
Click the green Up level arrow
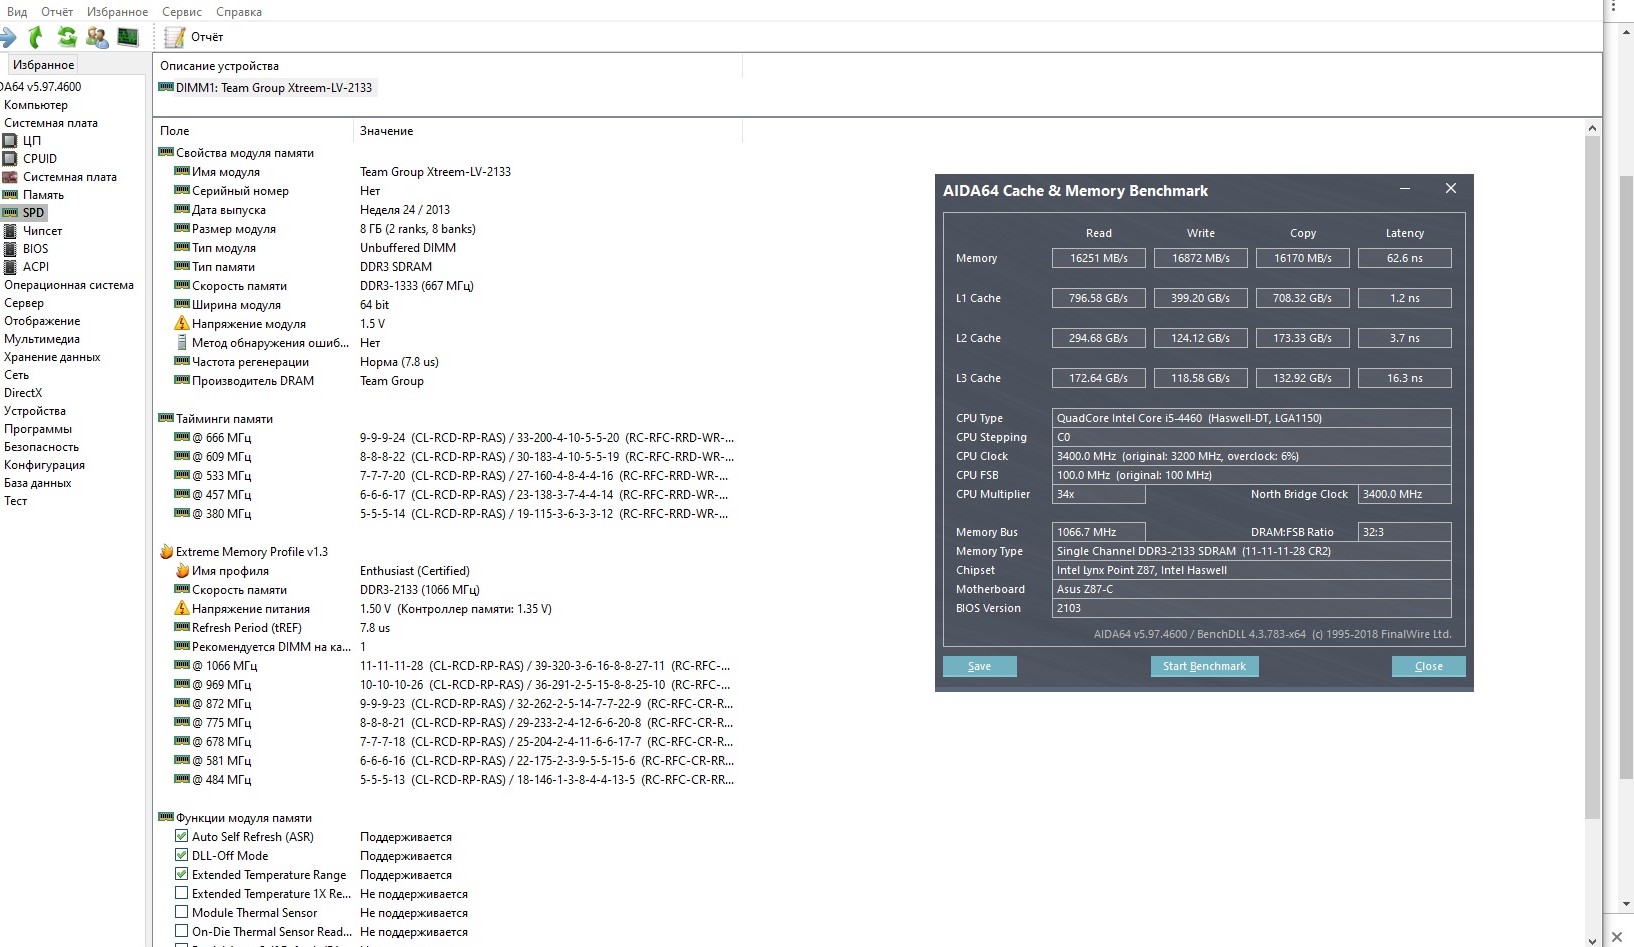click(36, 37)
